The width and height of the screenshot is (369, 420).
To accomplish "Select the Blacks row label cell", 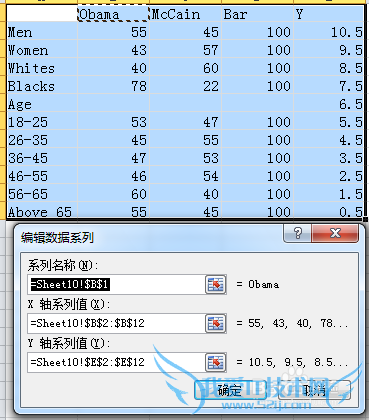I will click(42, 86).
